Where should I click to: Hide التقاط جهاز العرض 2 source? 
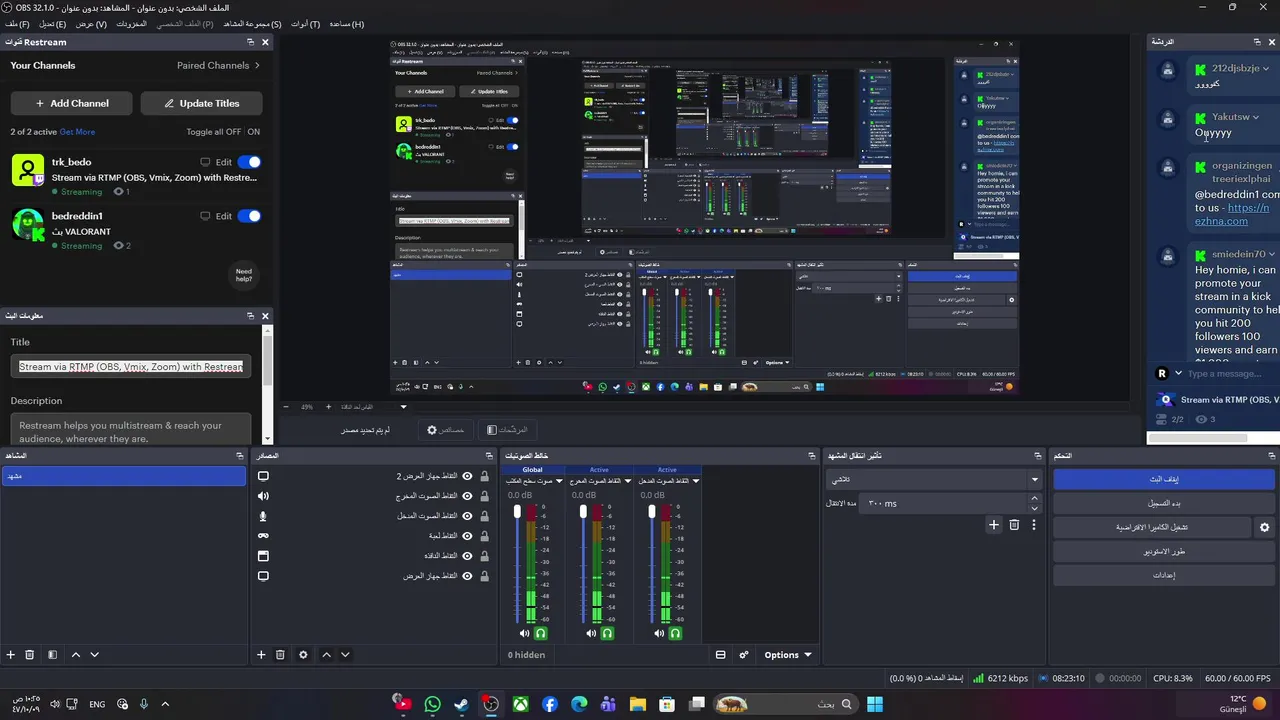click(467, 476)
